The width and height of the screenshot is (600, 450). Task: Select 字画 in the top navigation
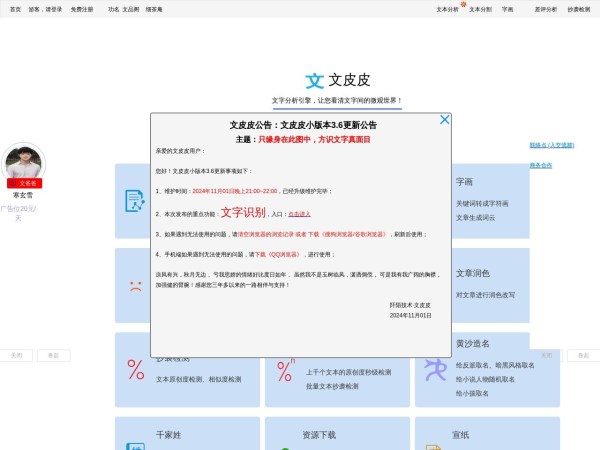coord(508,9)
